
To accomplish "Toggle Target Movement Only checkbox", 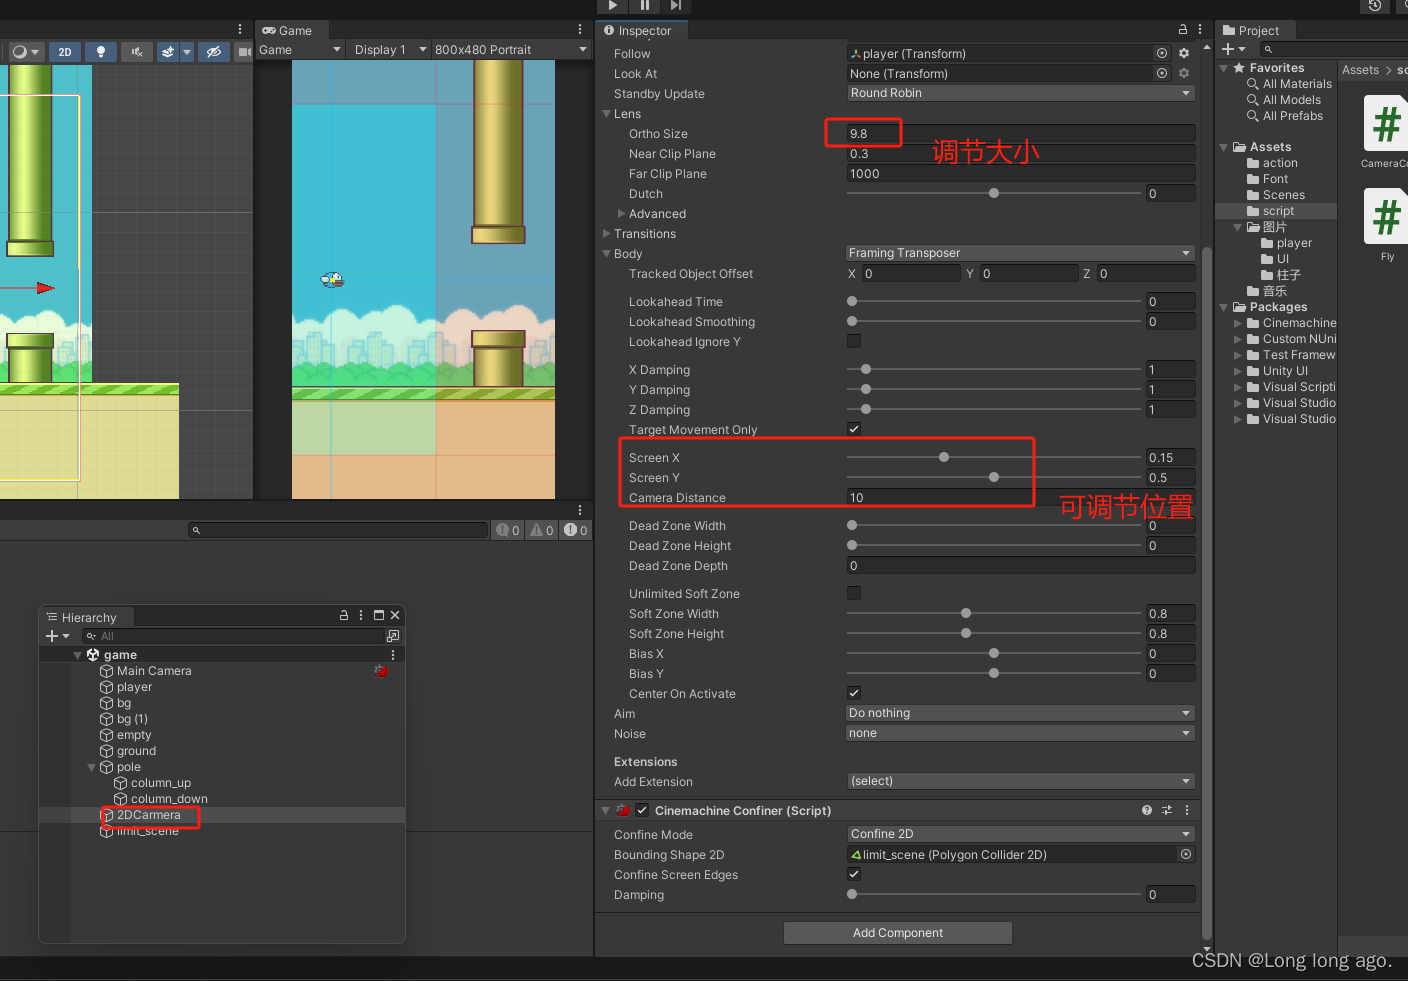I will (854, 429).
